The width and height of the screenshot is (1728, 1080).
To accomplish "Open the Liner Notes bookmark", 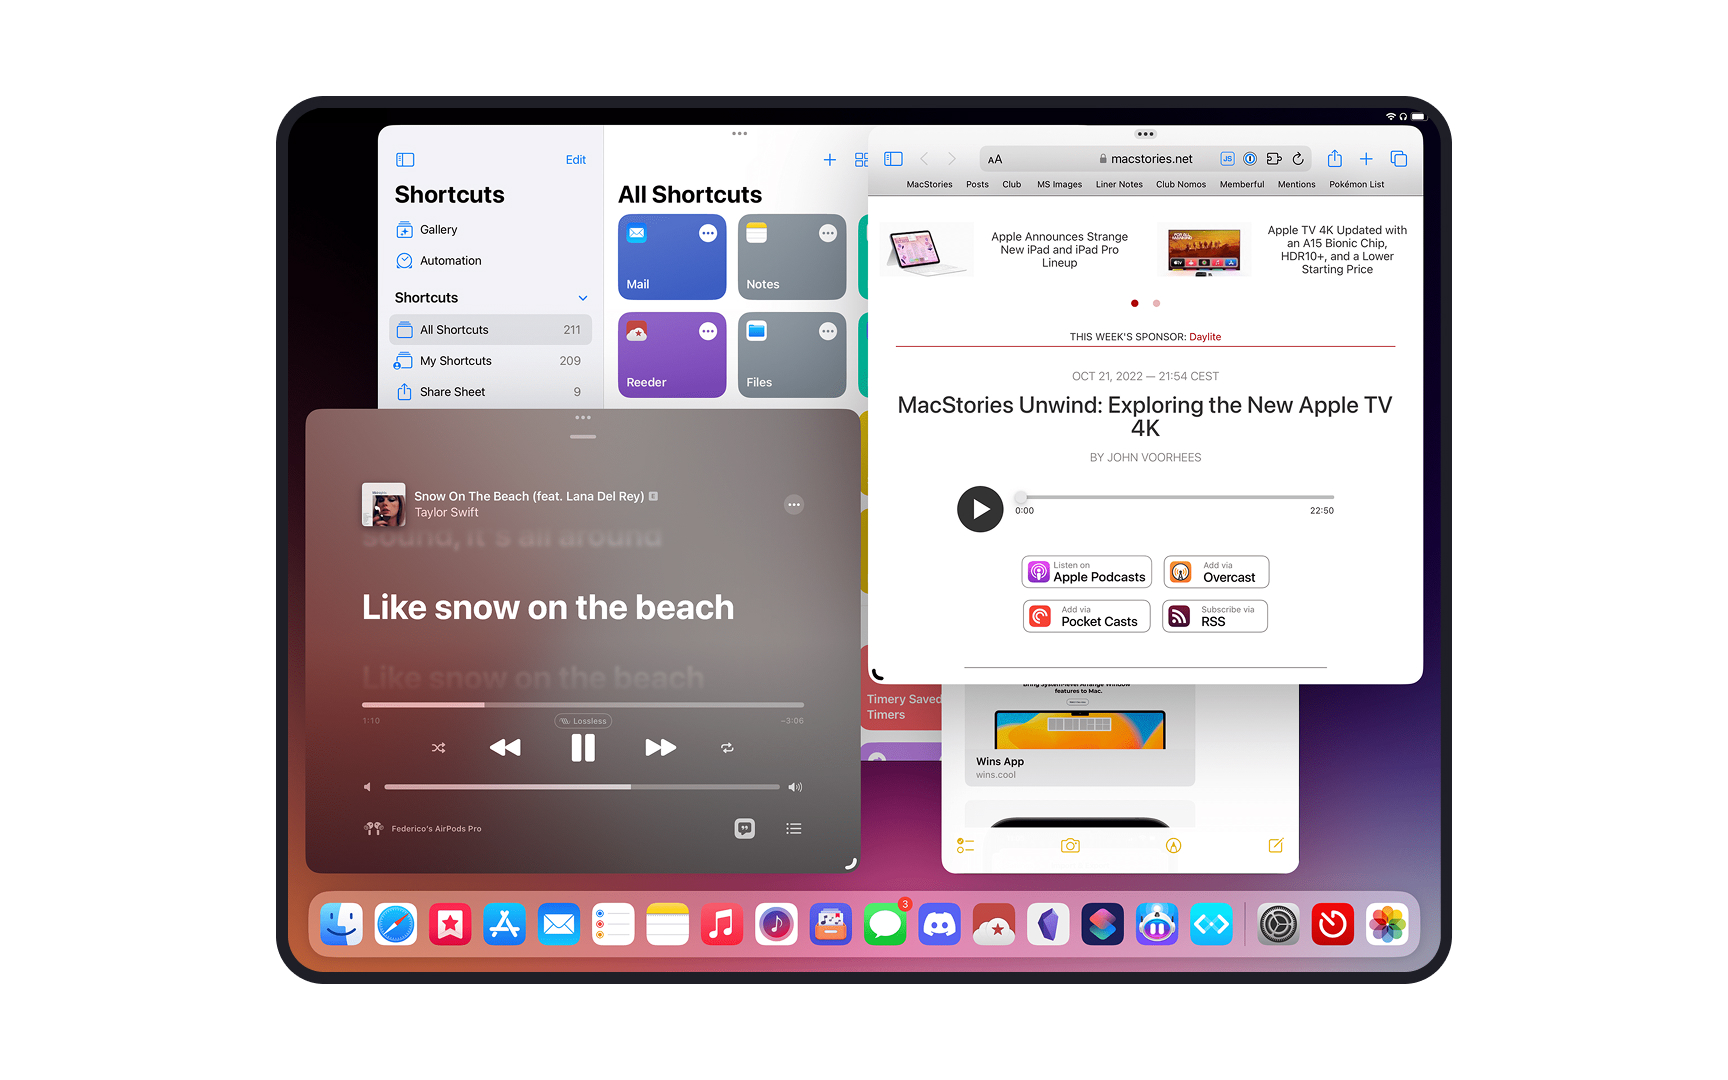I will coord(1119,184).
